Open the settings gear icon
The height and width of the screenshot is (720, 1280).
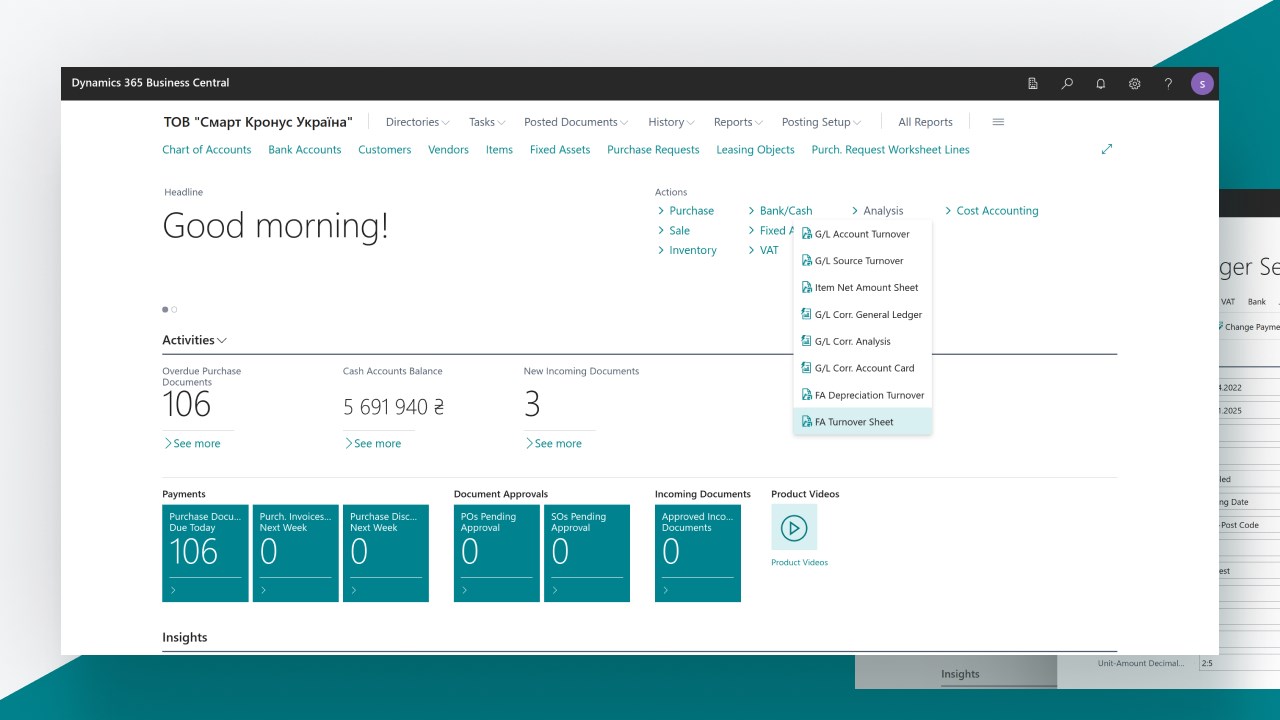point(1135,83)
